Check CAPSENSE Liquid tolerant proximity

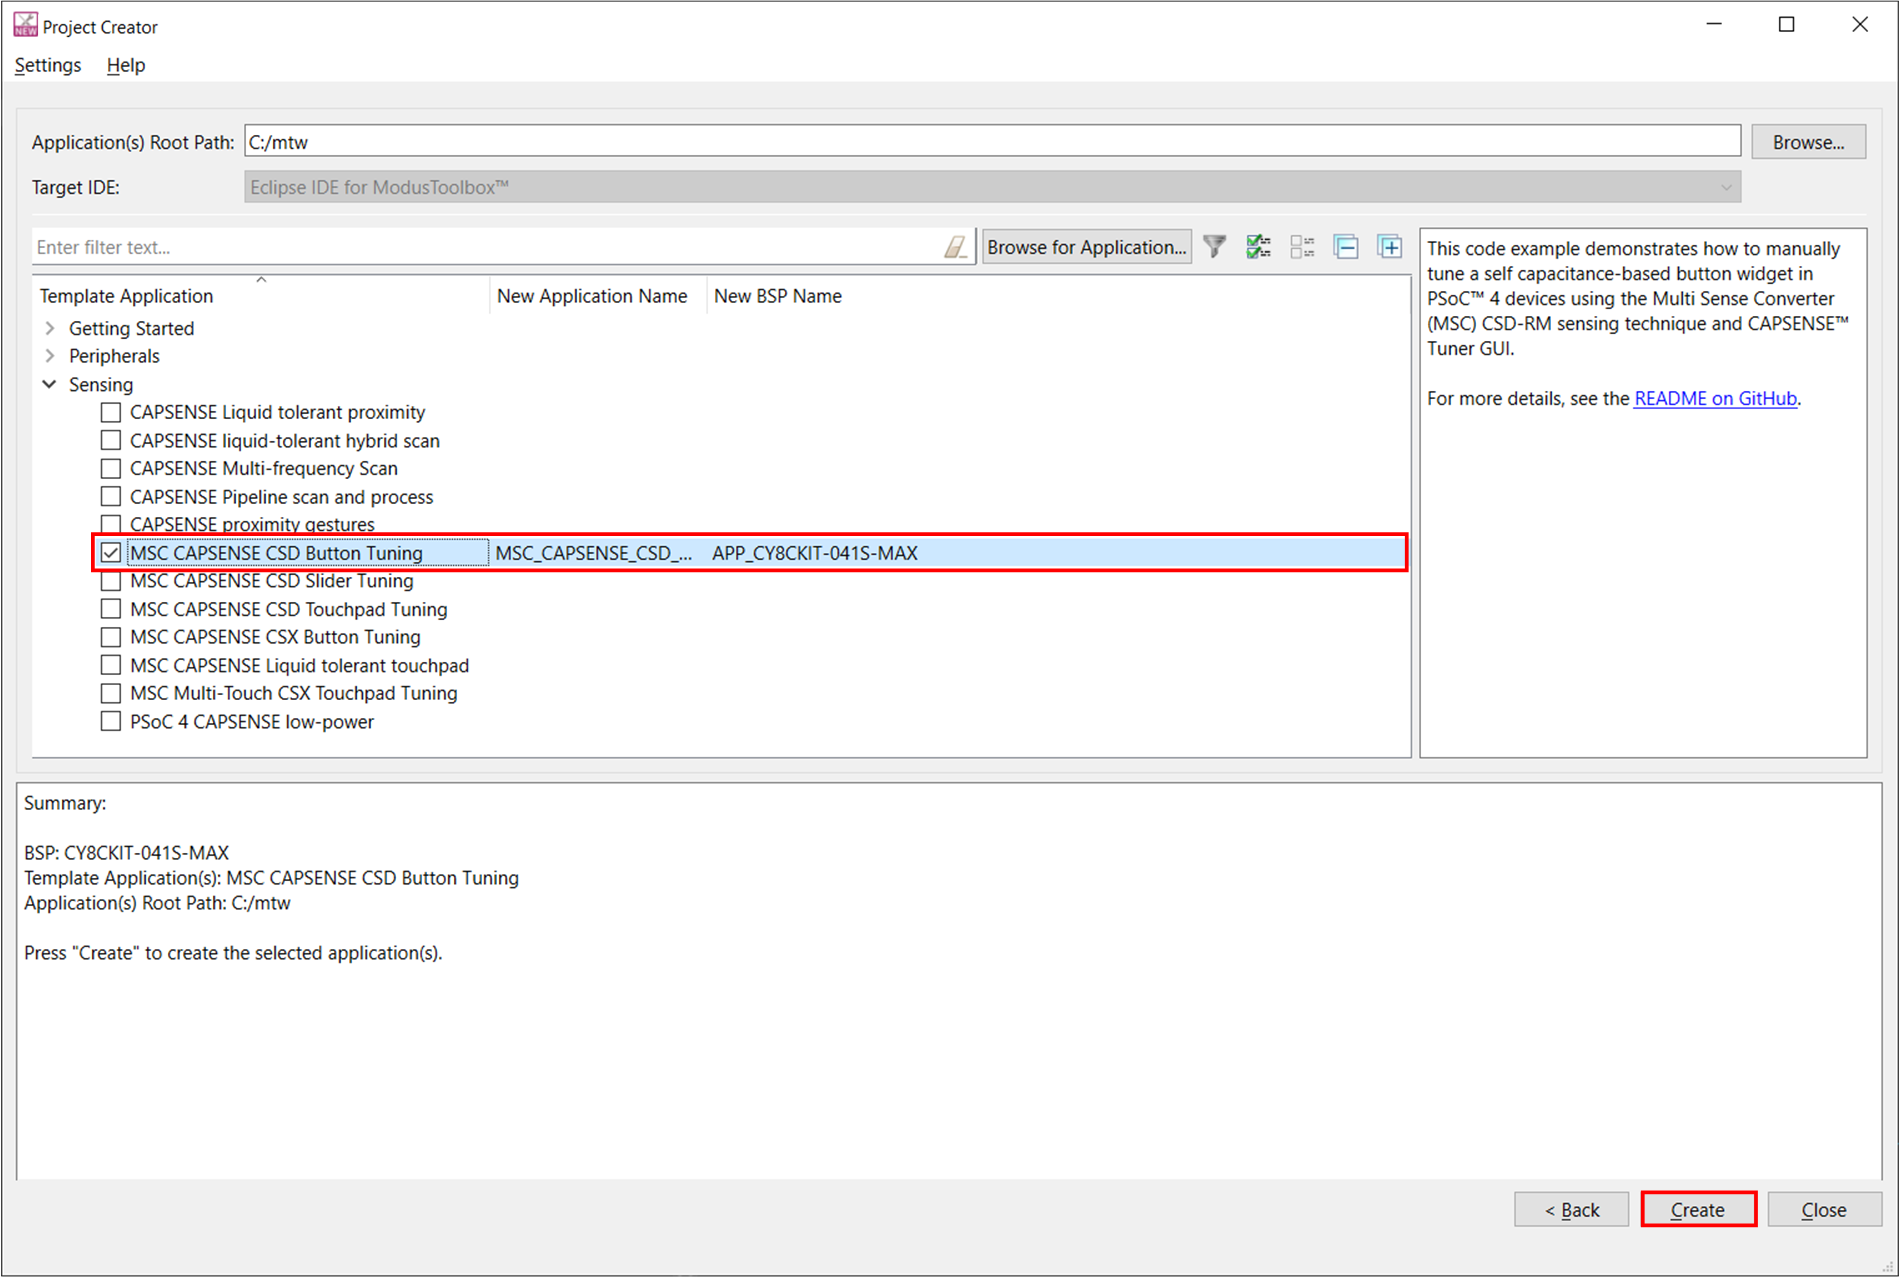pyautogui.click(x=111, y=412)
